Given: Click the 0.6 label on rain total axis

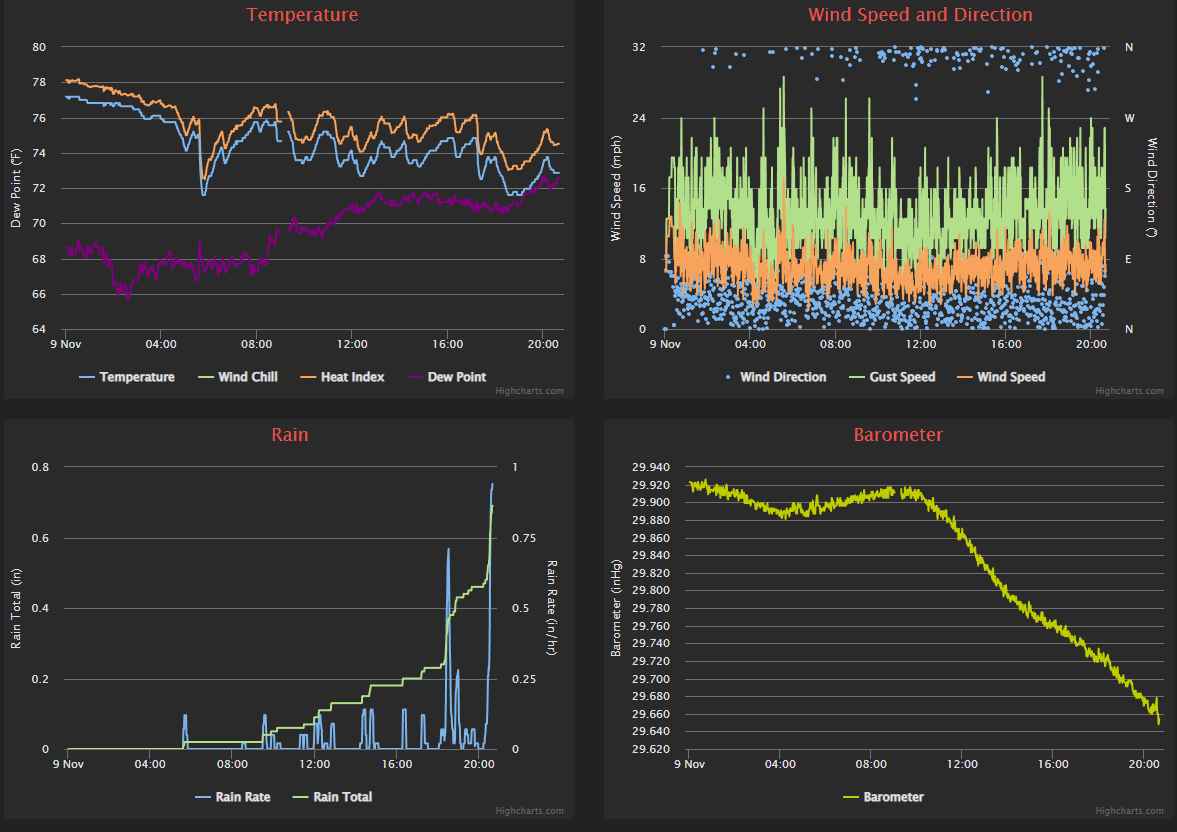Looking at the screenshot, I should coord(41,538).
